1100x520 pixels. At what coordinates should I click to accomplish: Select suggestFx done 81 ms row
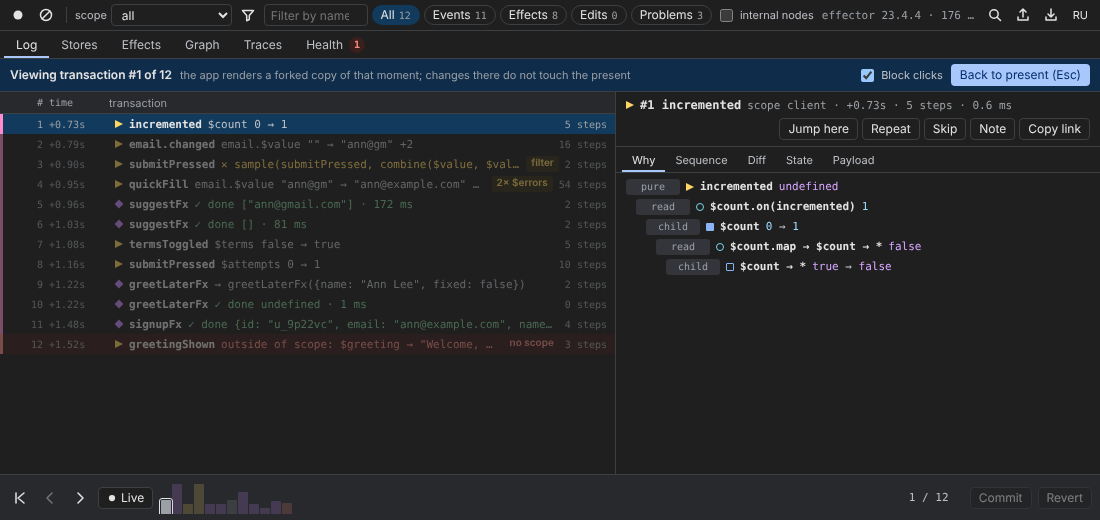pos(307,225)
